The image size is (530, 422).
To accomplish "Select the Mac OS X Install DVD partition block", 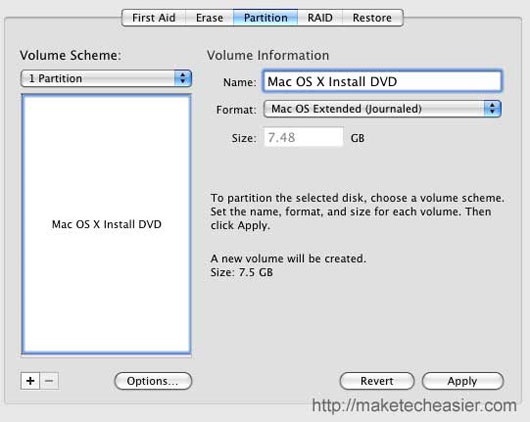I will [x=106, y=224].
